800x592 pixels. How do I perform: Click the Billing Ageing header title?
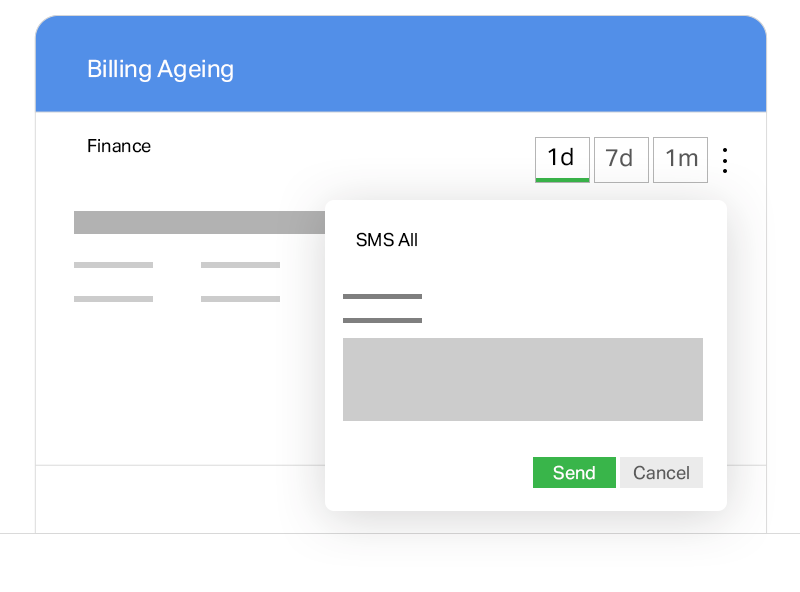point(160,69)
